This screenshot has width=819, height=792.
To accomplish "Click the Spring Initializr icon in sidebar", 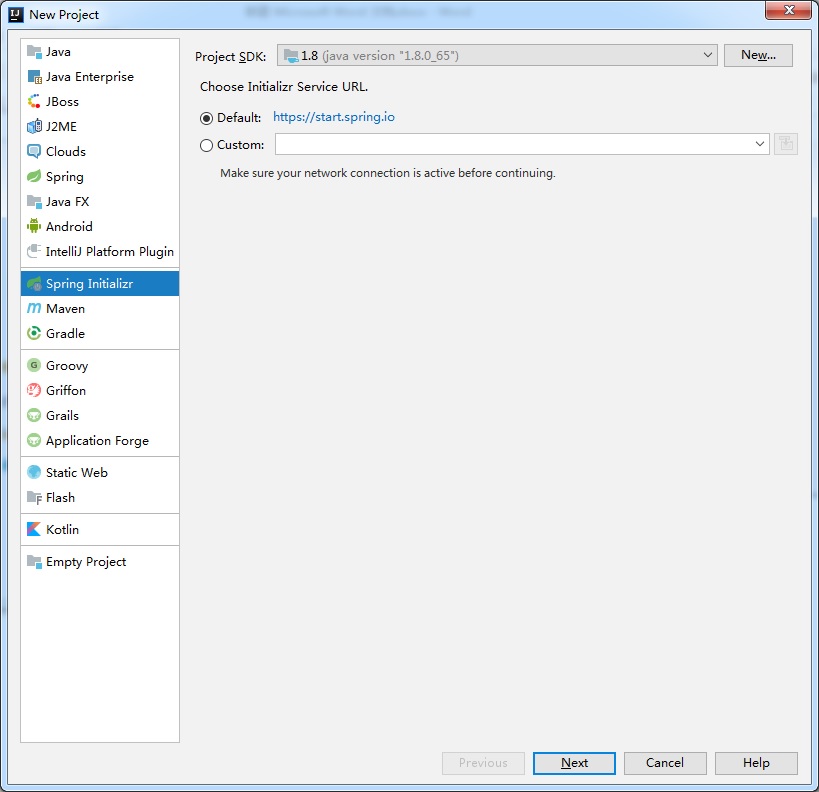I will [35, 284].
